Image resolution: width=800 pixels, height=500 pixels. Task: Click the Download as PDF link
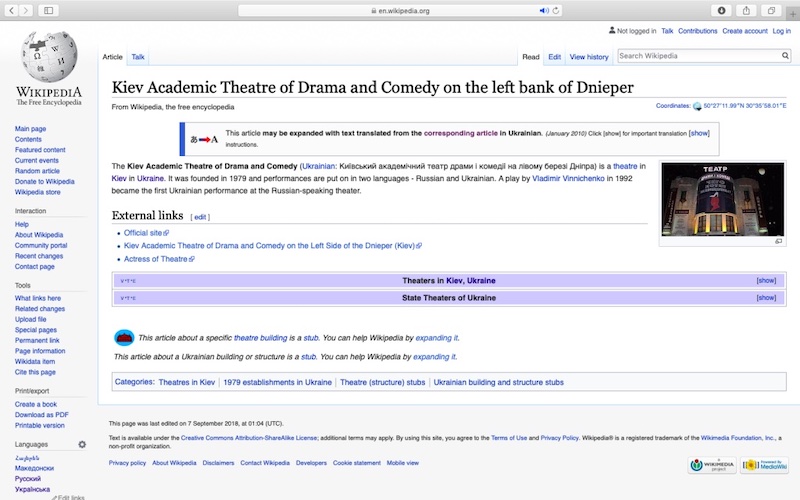click(41, 415)
